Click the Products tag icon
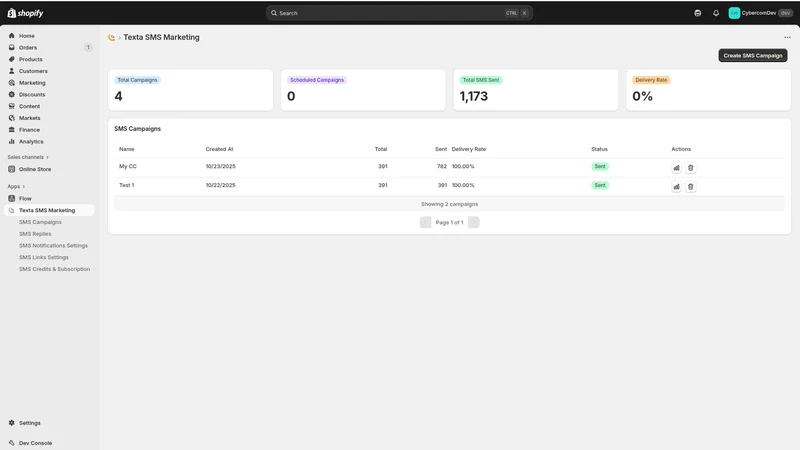800x450 pixels. [12, 59]
